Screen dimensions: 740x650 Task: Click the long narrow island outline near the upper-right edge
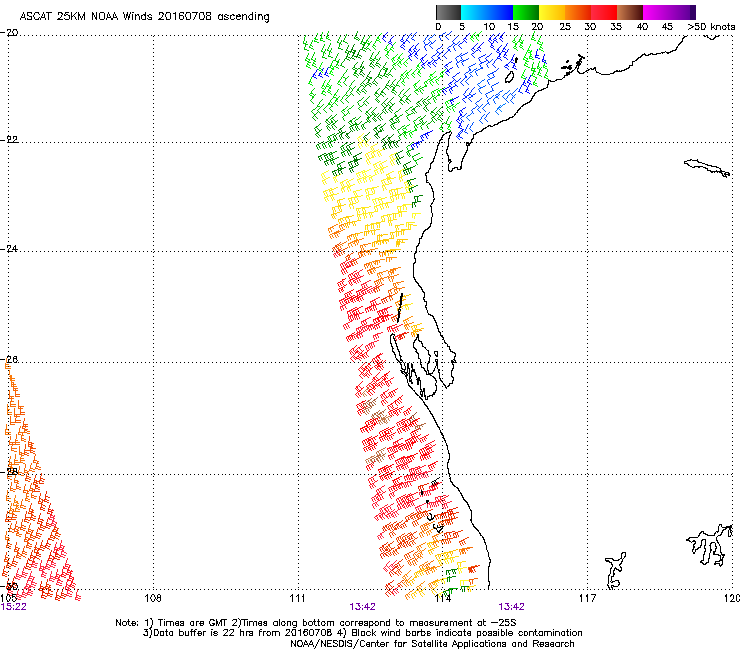point(707,167)
